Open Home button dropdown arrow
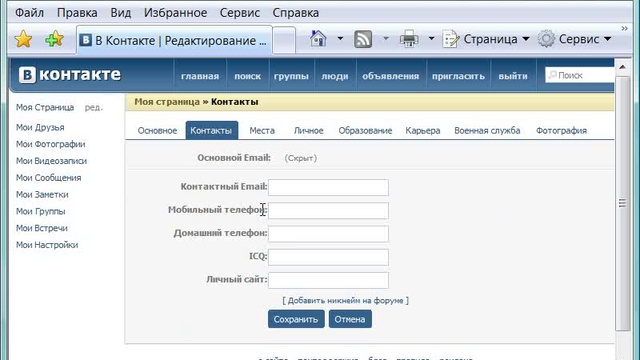Image resolution: width=640 pixels, height=360 pixels. (340, 39)
